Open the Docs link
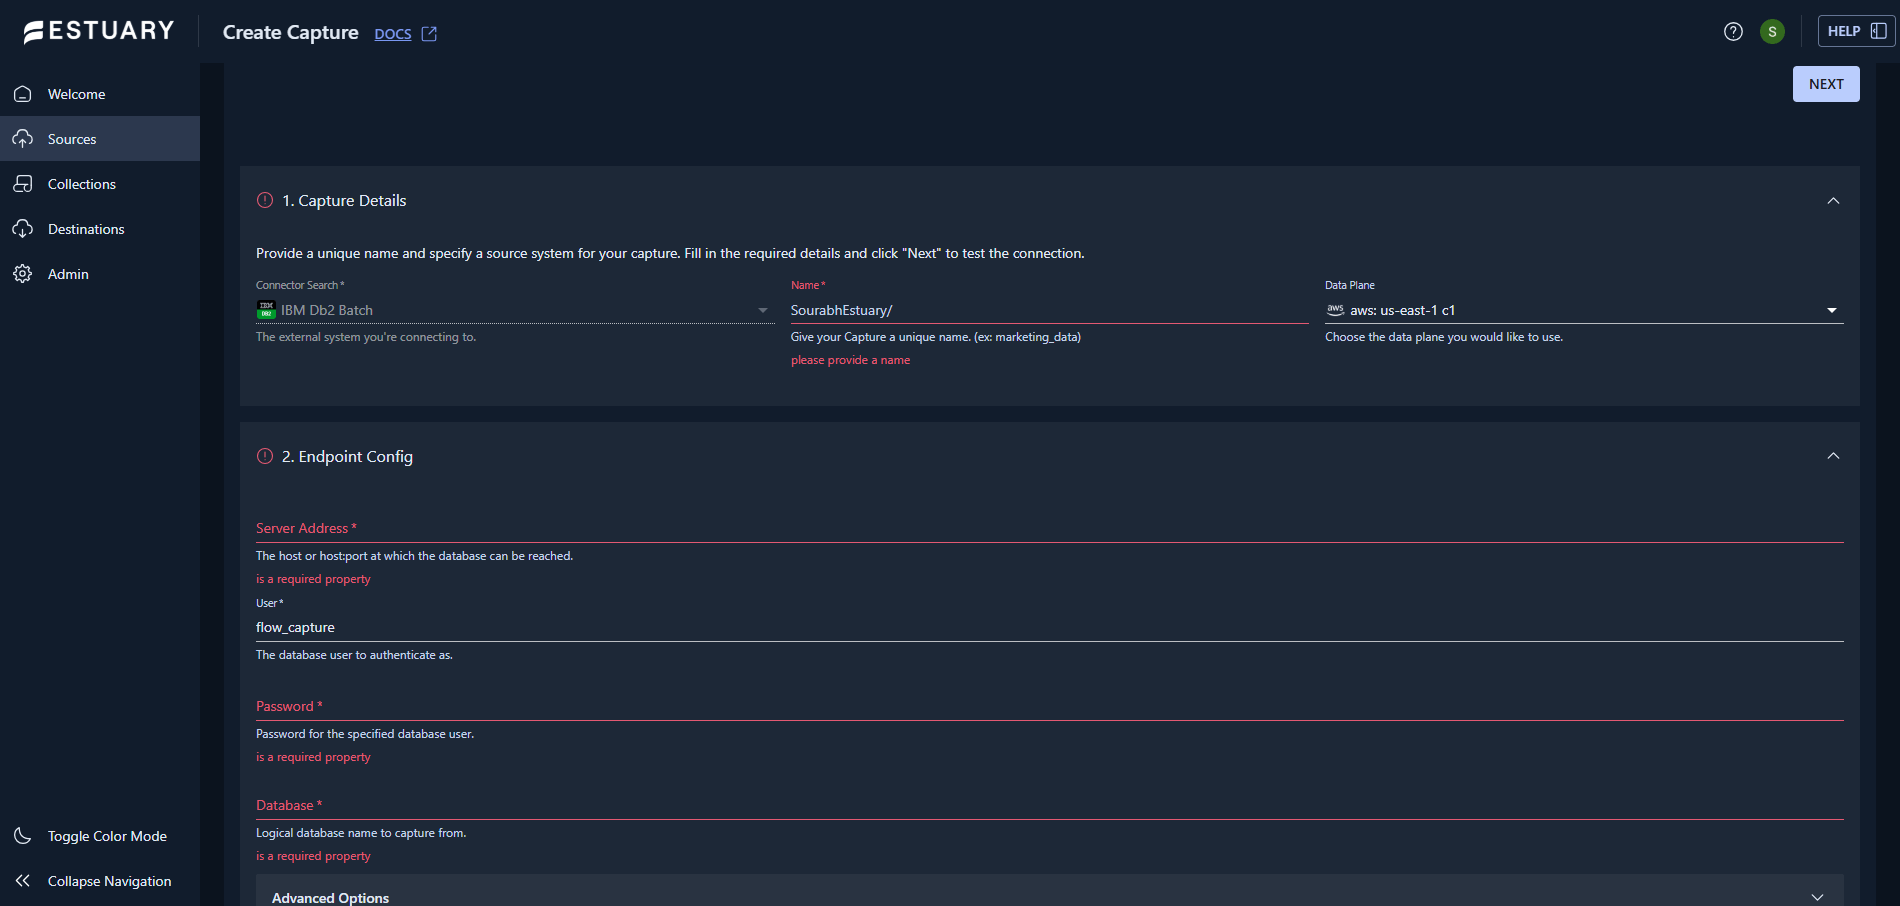Screen dimensions: 1900x906 point(392,34)
